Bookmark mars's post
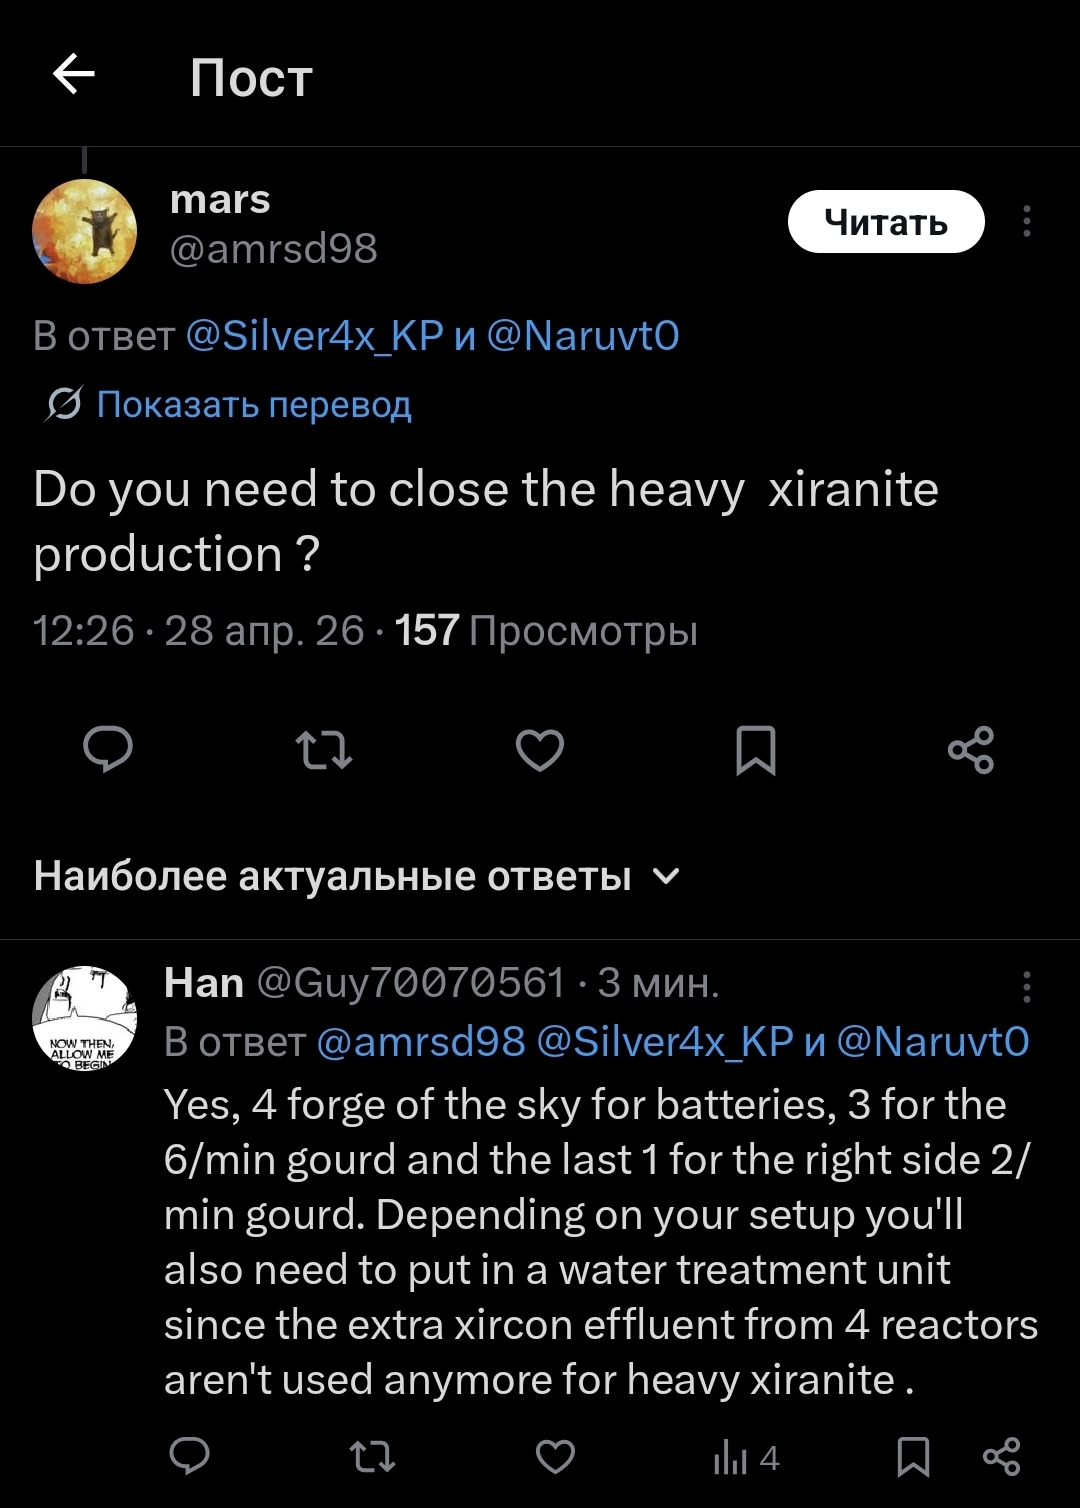Screen dimensions: 1080x1508 (756, 750)
